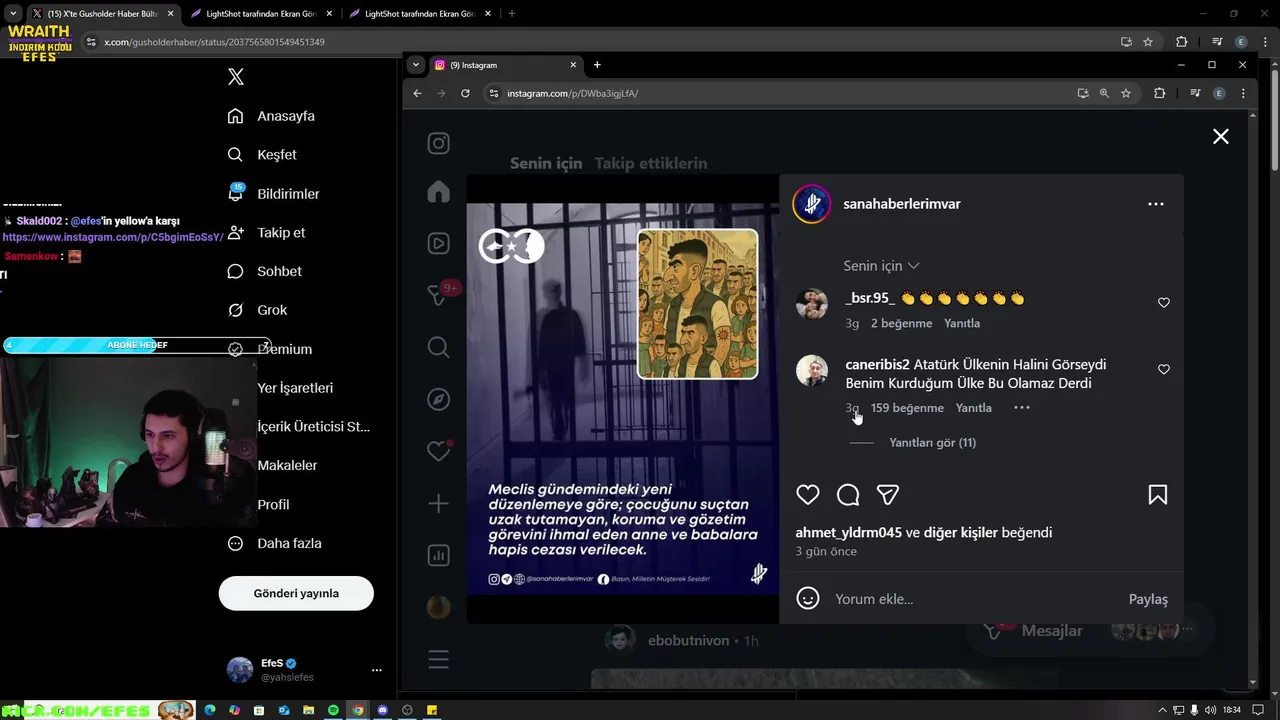Screen dimensions: 1280x720
Task: Open Discord from the taskbar
Action: (x=382, y=710)
